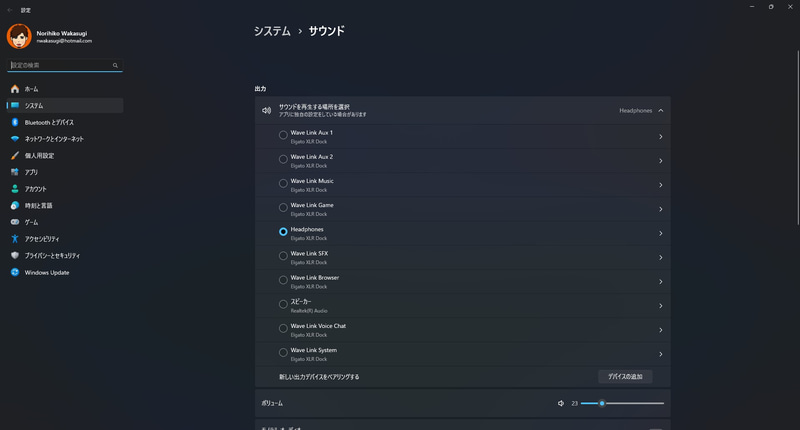Go to ホーム in the sidebar
Screen dimensions: 800x430
65,89
